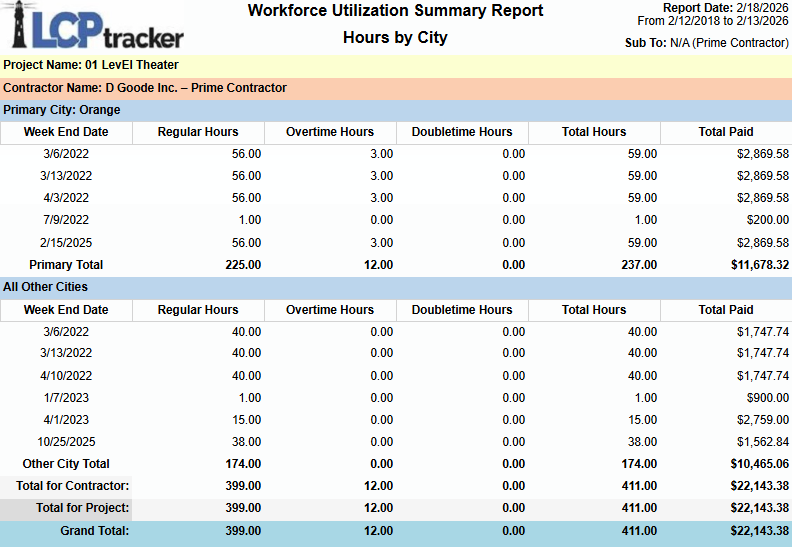Select the 7/9/2022 week end date
Screen dimensions: 792x547
[x=66, y=220]
